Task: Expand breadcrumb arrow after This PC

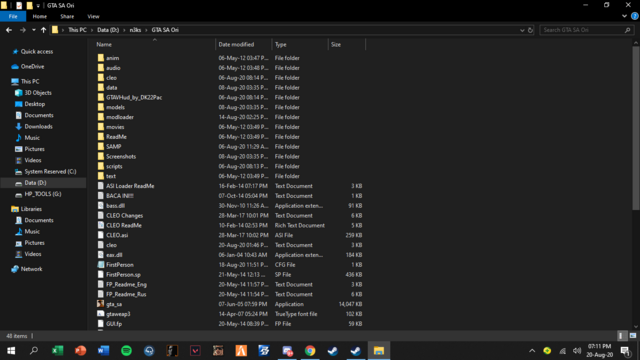Action: [92, 30]
